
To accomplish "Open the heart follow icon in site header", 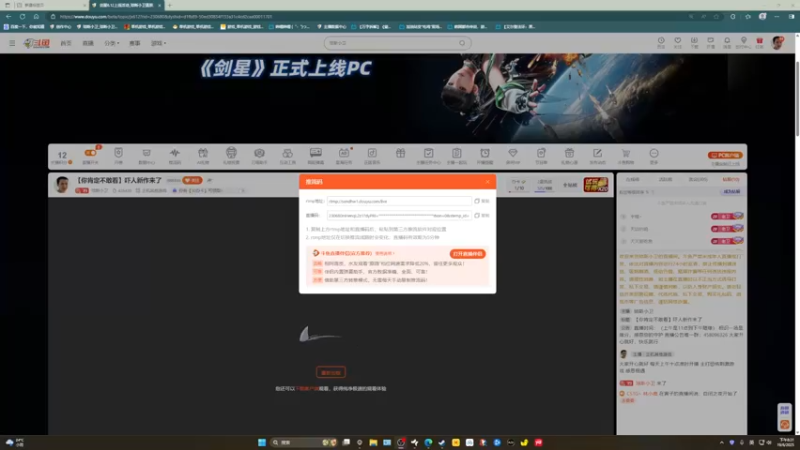I will (x=678, y=42).
